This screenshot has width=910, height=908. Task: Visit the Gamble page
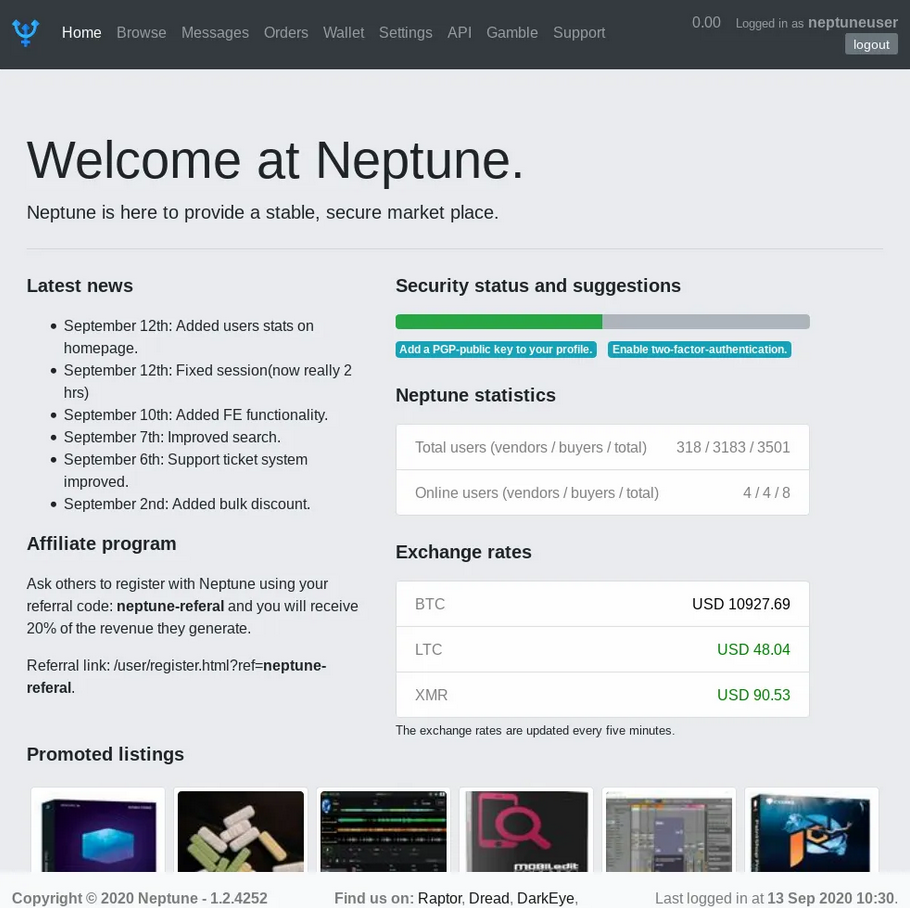coord(512,32)
